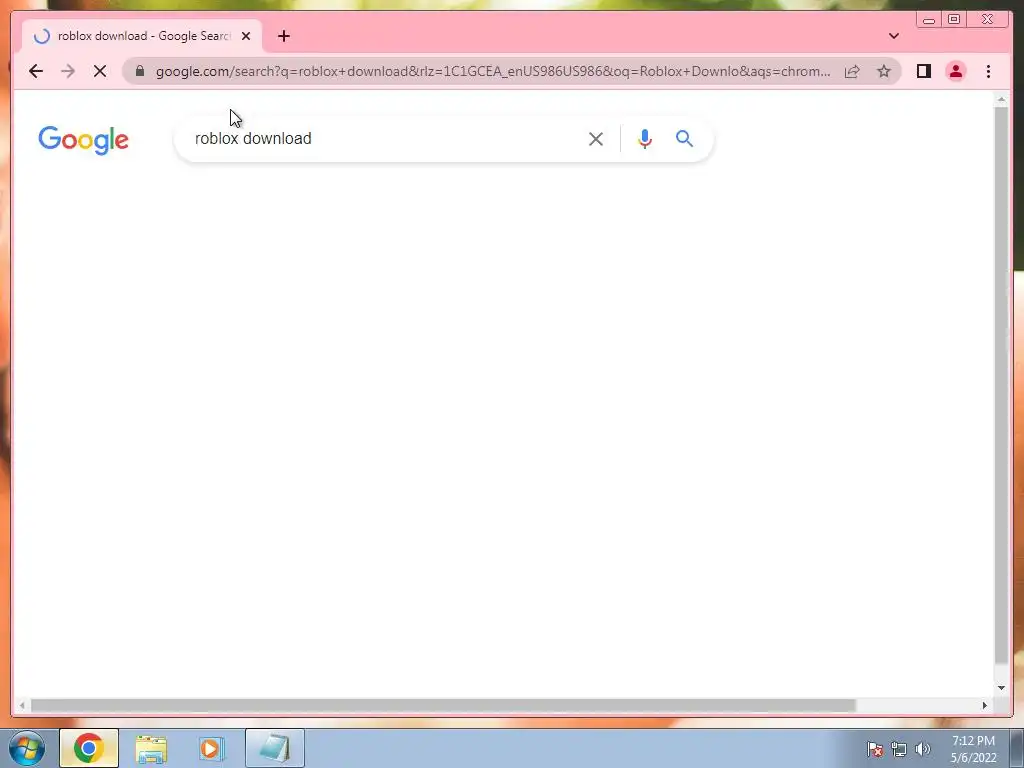Select the roblox download Google Search tab

pyautogui.click(x=142, y=37)
